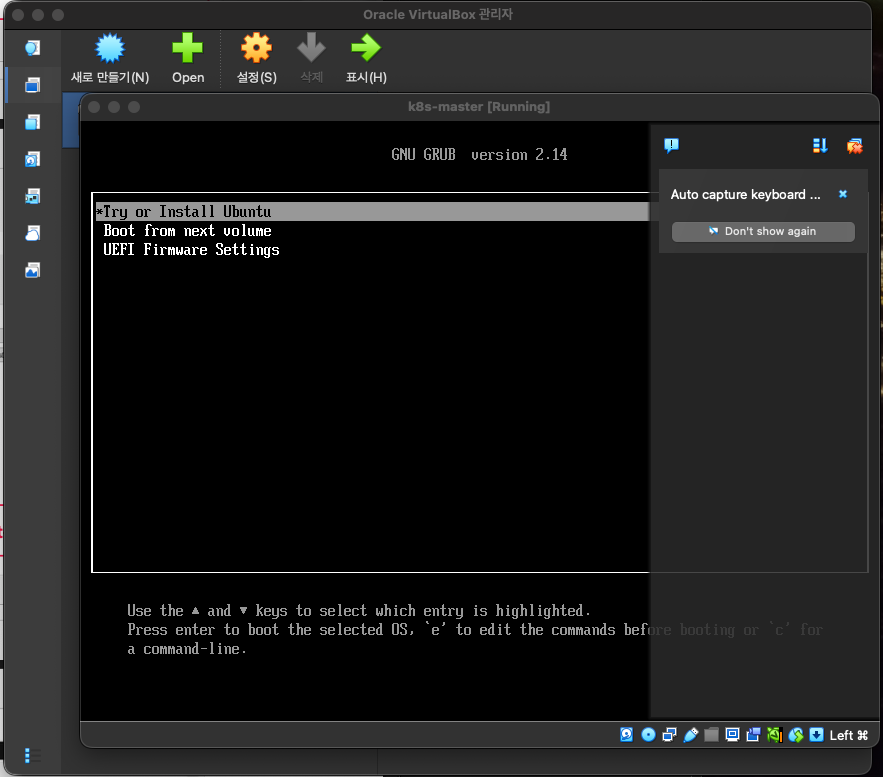Screen dimensions: 883x777
Task: Click the recording status bar indicator
Action: pyautogui.click(x=753, y=735)
